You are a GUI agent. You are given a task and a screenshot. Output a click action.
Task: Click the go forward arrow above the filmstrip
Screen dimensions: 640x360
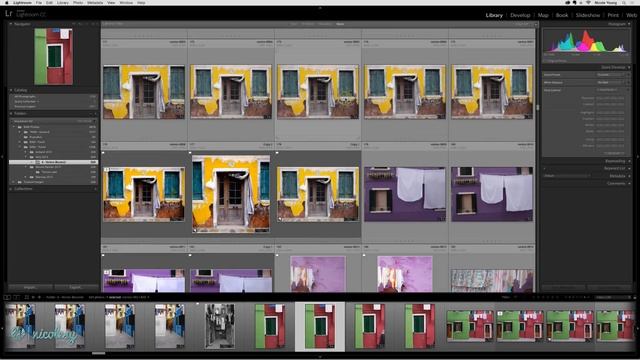pyautogui.click(x=40, y=297)
